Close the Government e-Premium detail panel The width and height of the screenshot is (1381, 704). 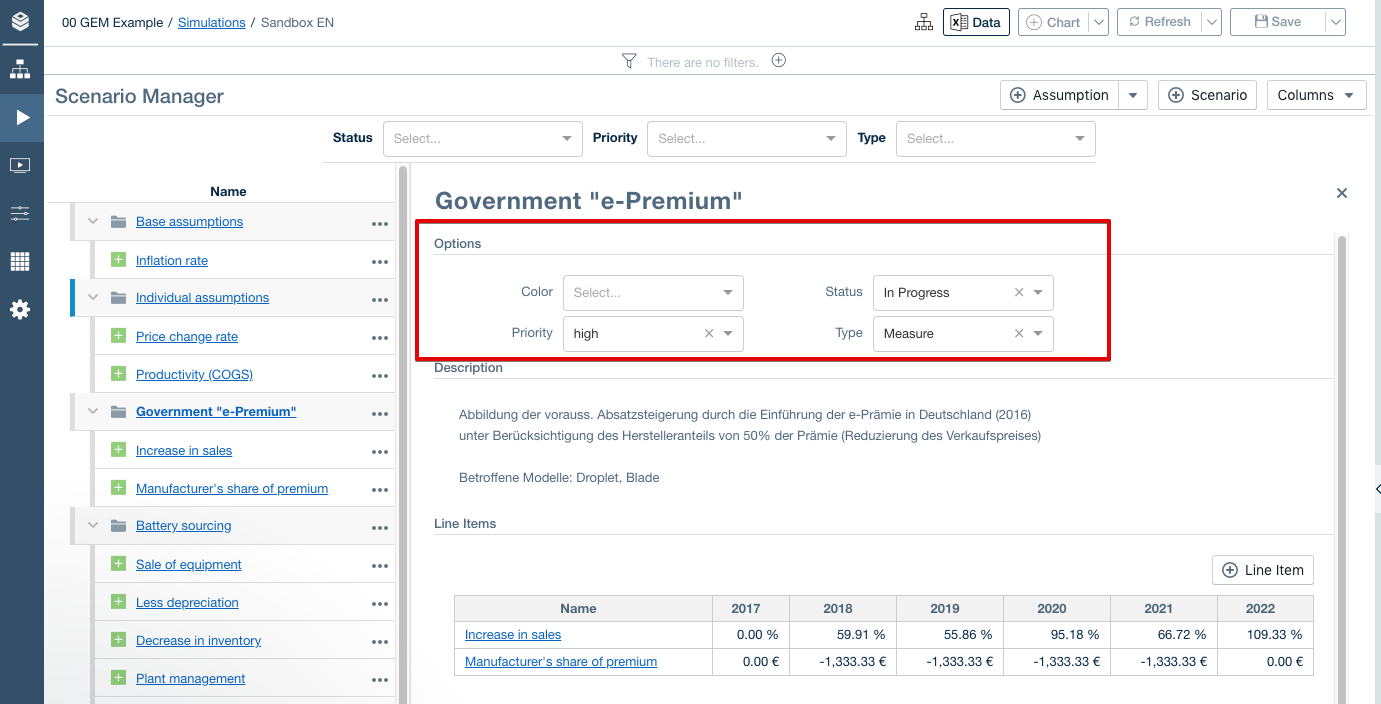(x=1342, y=193)
